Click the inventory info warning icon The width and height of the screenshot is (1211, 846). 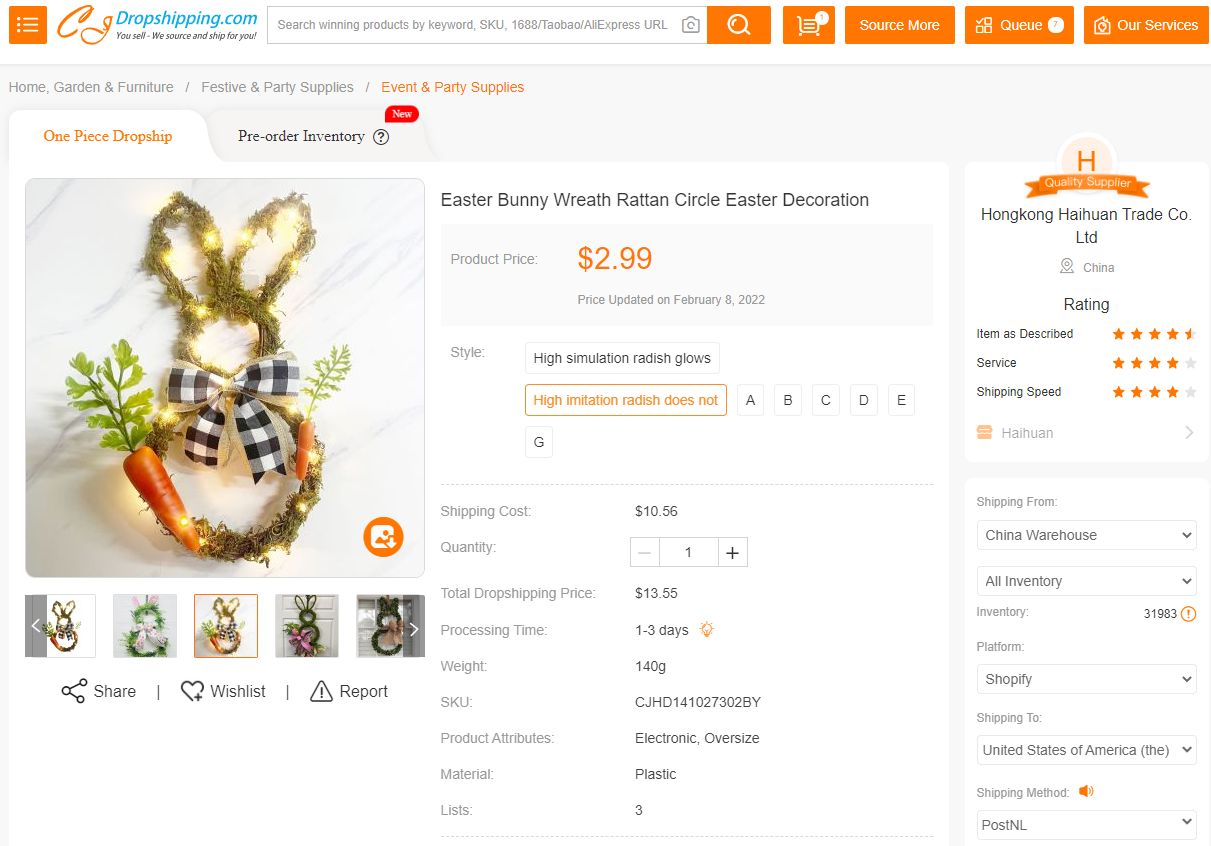click(1188, 614)
